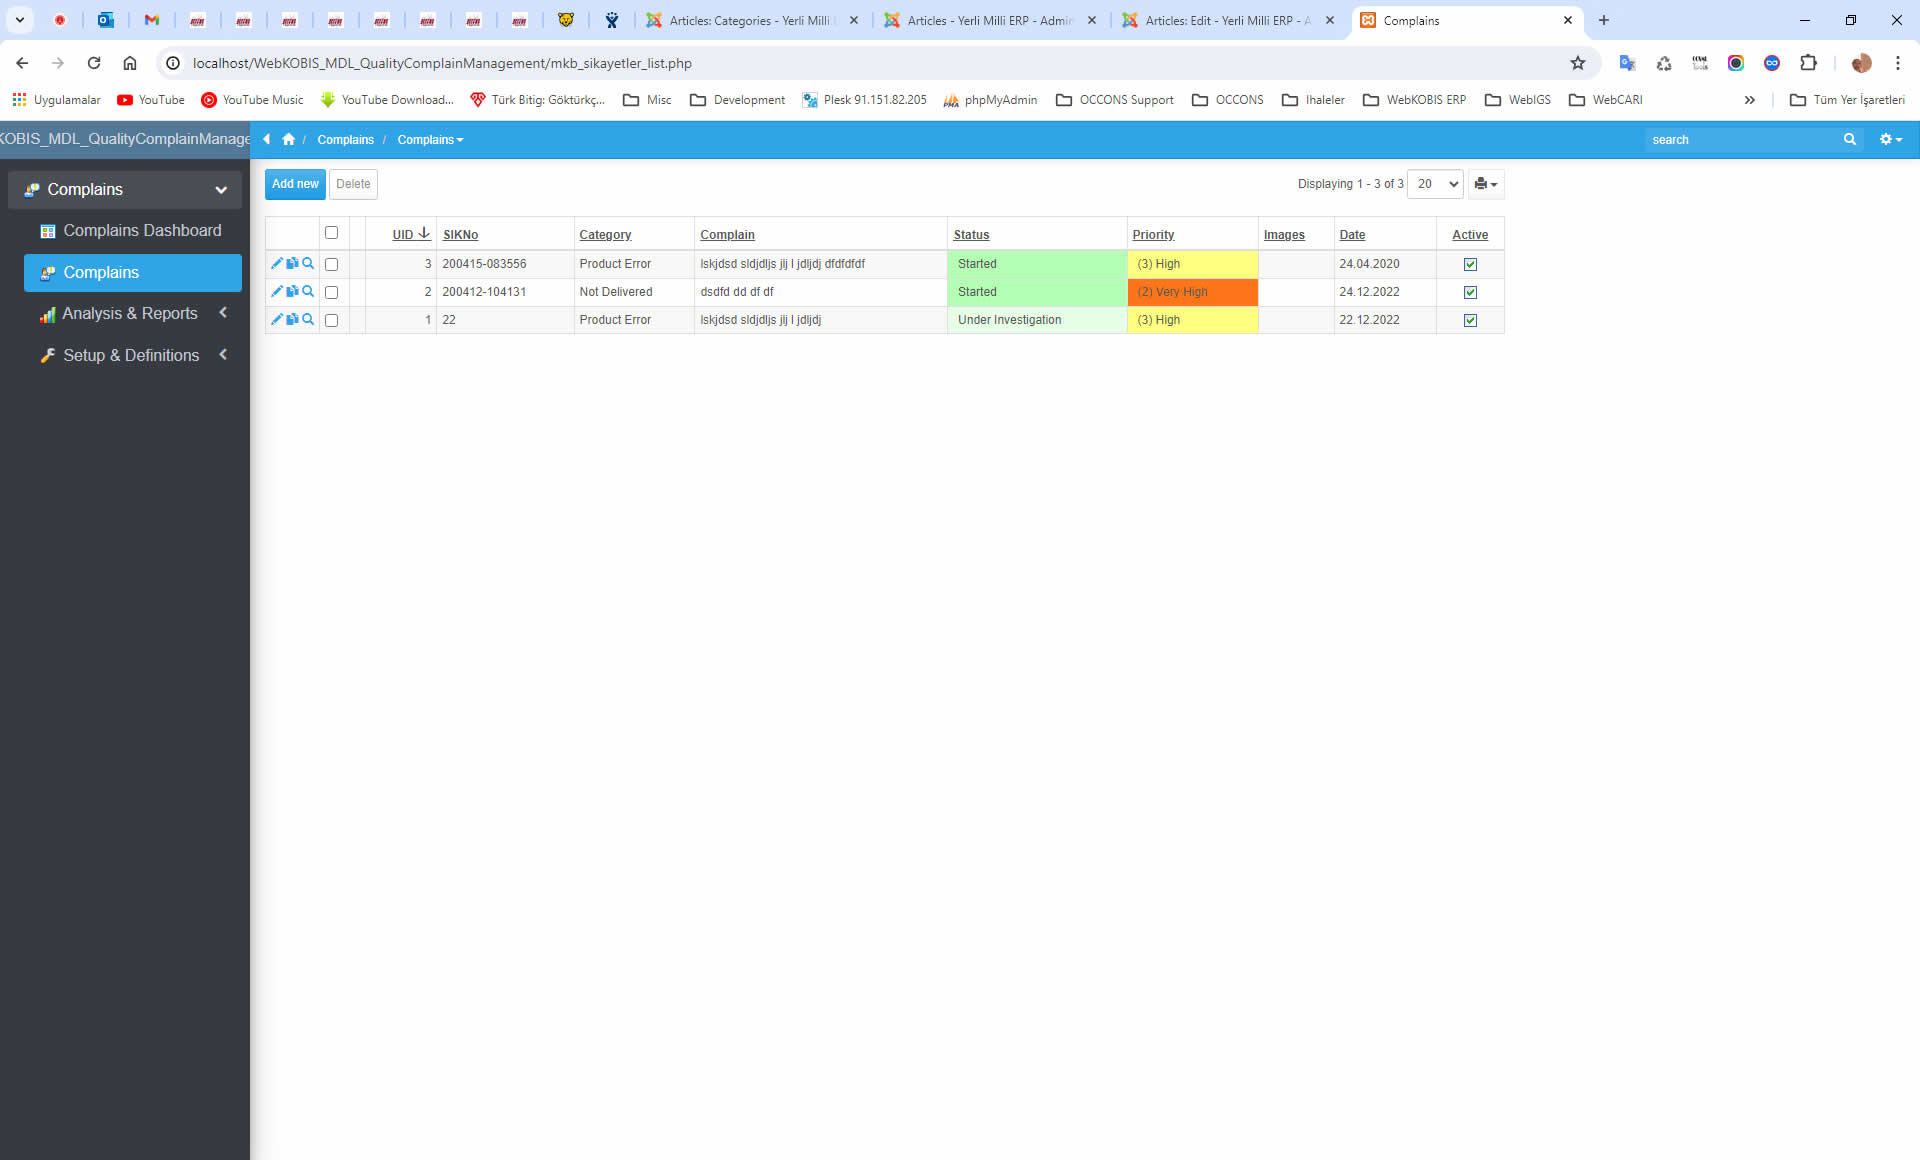Open the phpMyAdmin bookmark
This screenshot has width=1920, height=1160.
(x=990, y=100)
